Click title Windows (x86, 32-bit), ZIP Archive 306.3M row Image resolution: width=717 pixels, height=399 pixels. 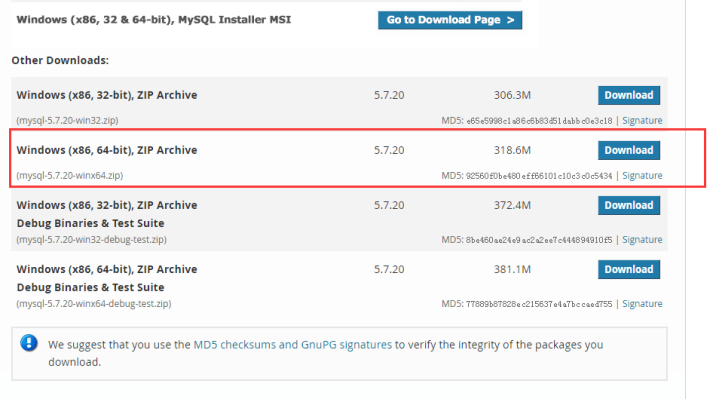107,95
